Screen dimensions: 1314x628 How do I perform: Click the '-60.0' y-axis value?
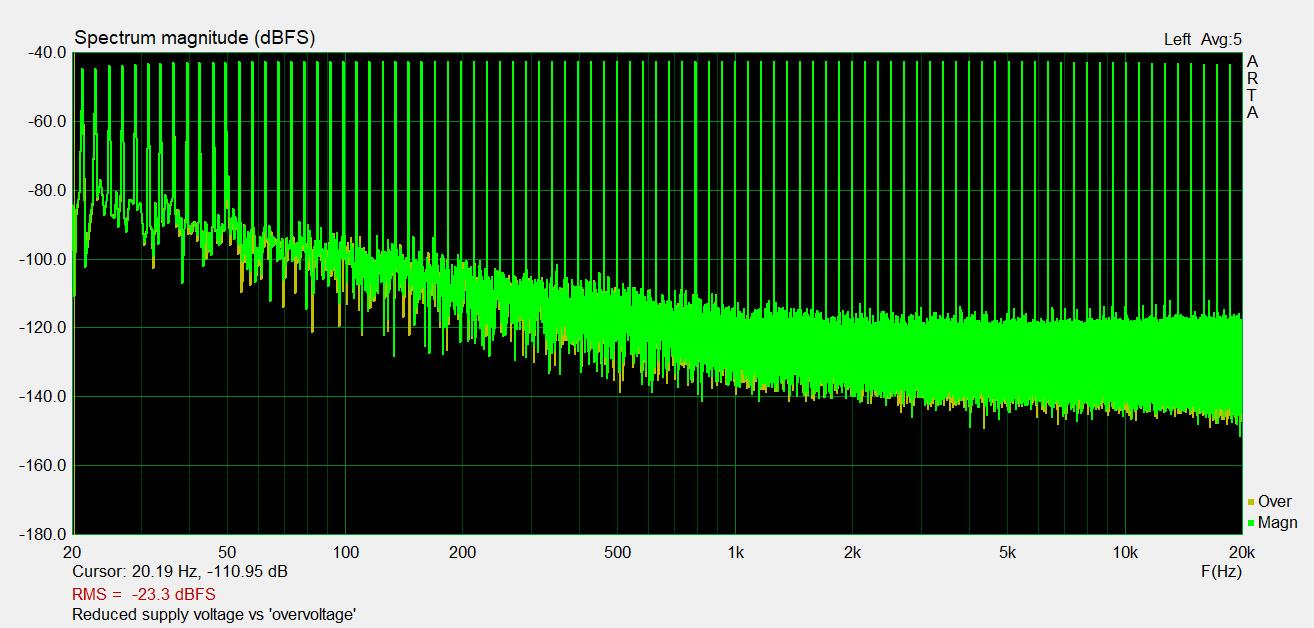tap(46, 121)
